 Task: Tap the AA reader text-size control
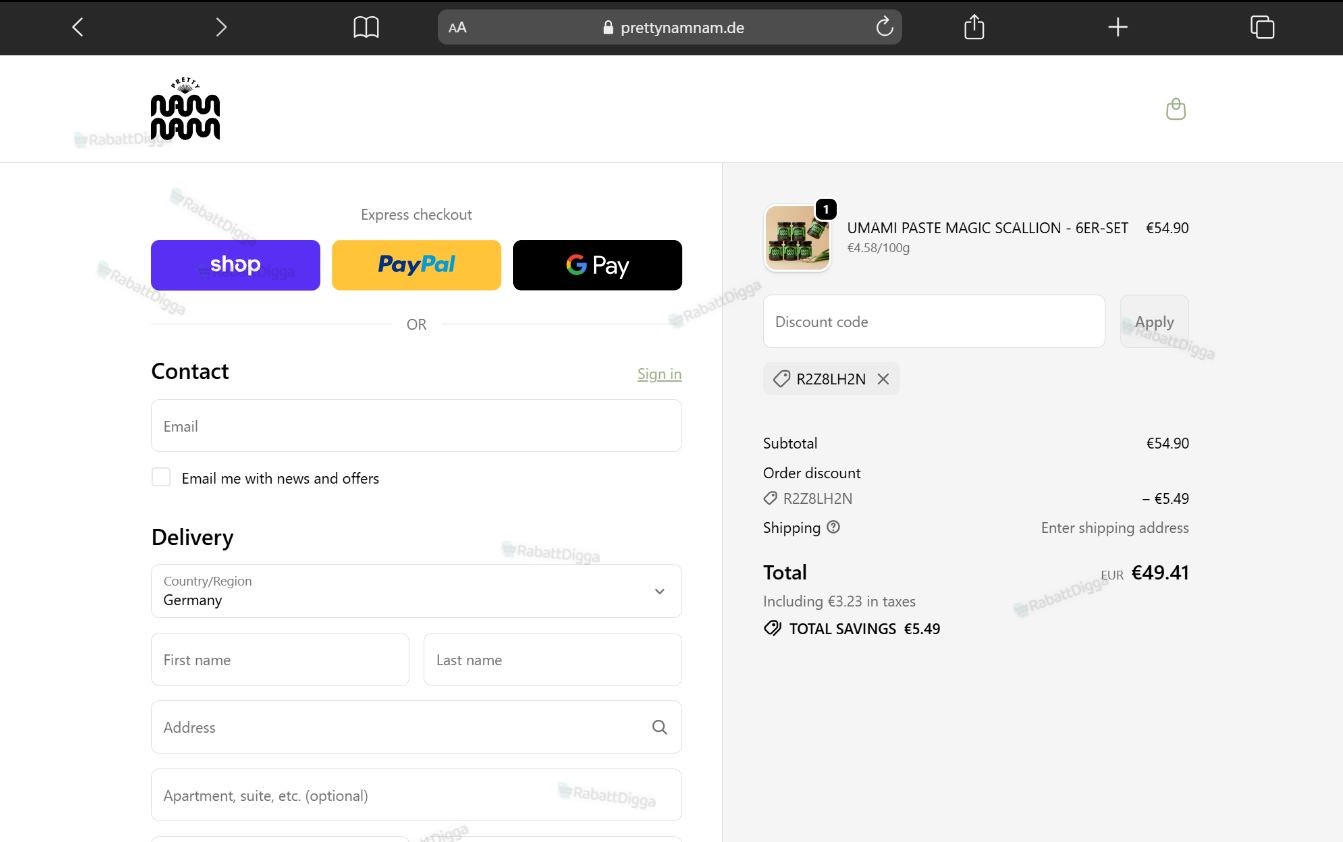pos(458,28)
